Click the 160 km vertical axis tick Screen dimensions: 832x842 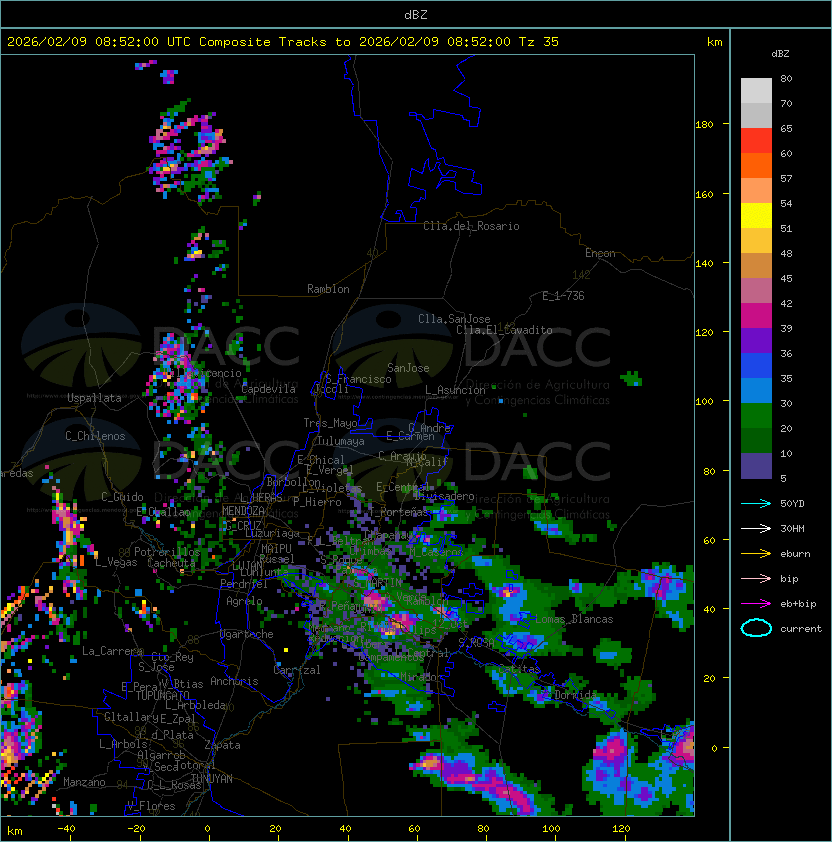704,194
